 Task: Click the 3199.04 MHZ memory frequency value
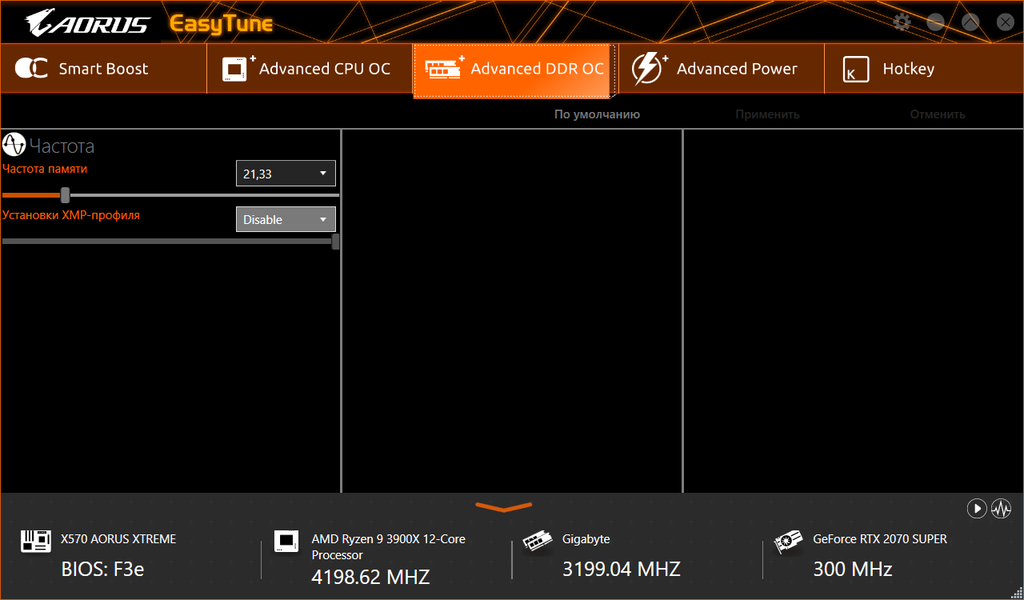[621, 569]
